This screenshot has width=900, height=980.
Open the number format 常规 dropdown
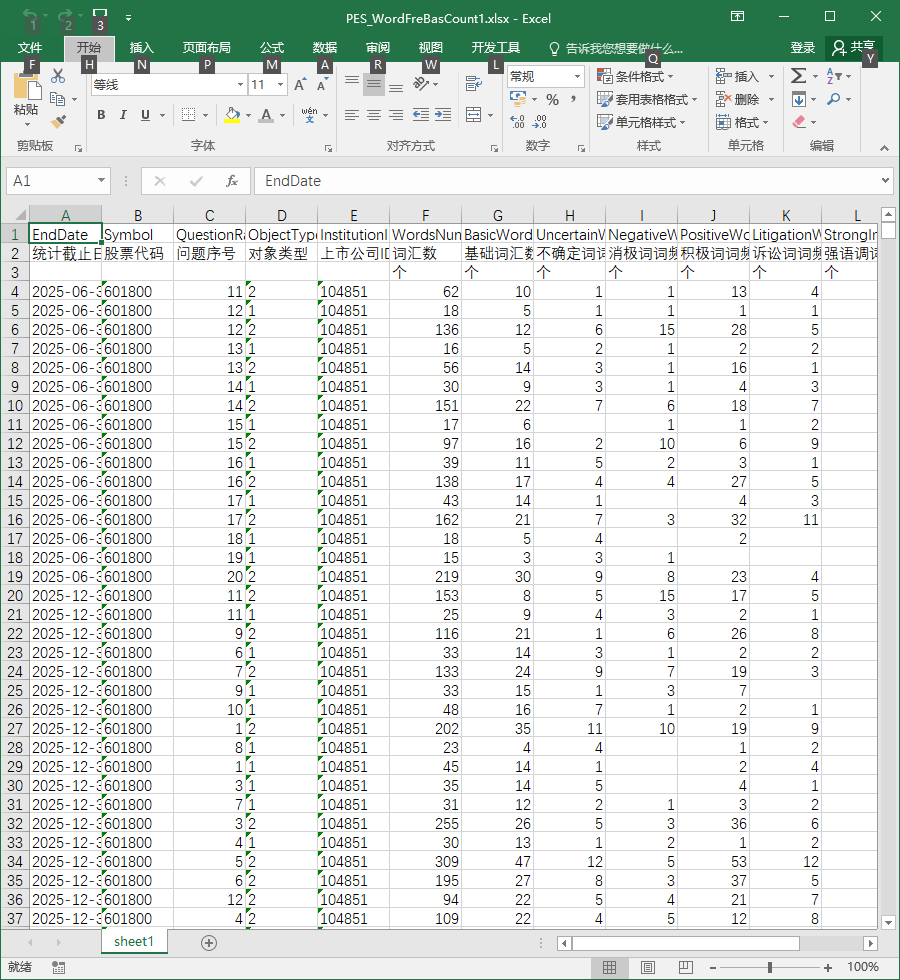click(577, 76)
